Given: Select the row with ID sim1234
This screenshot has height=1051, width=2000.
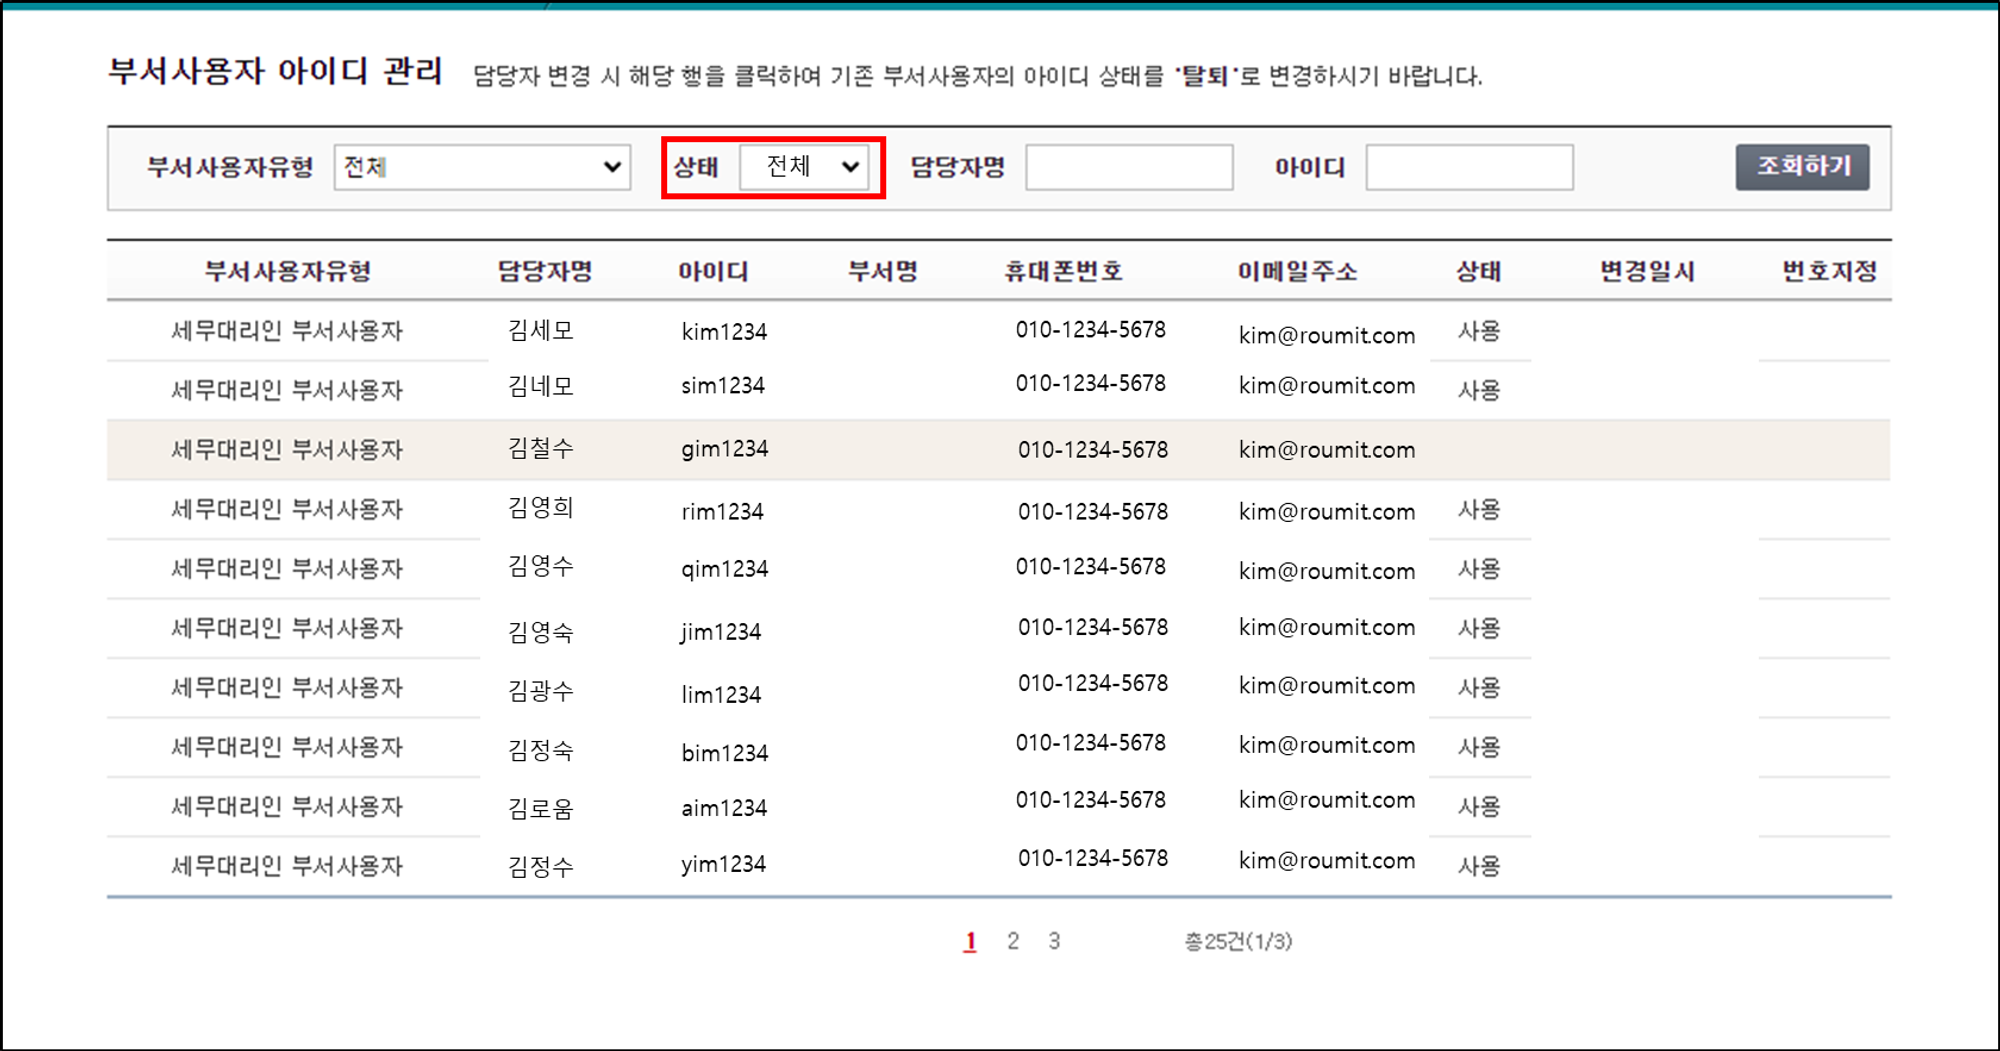Looking at the screenshot, I should pos(723,386).
